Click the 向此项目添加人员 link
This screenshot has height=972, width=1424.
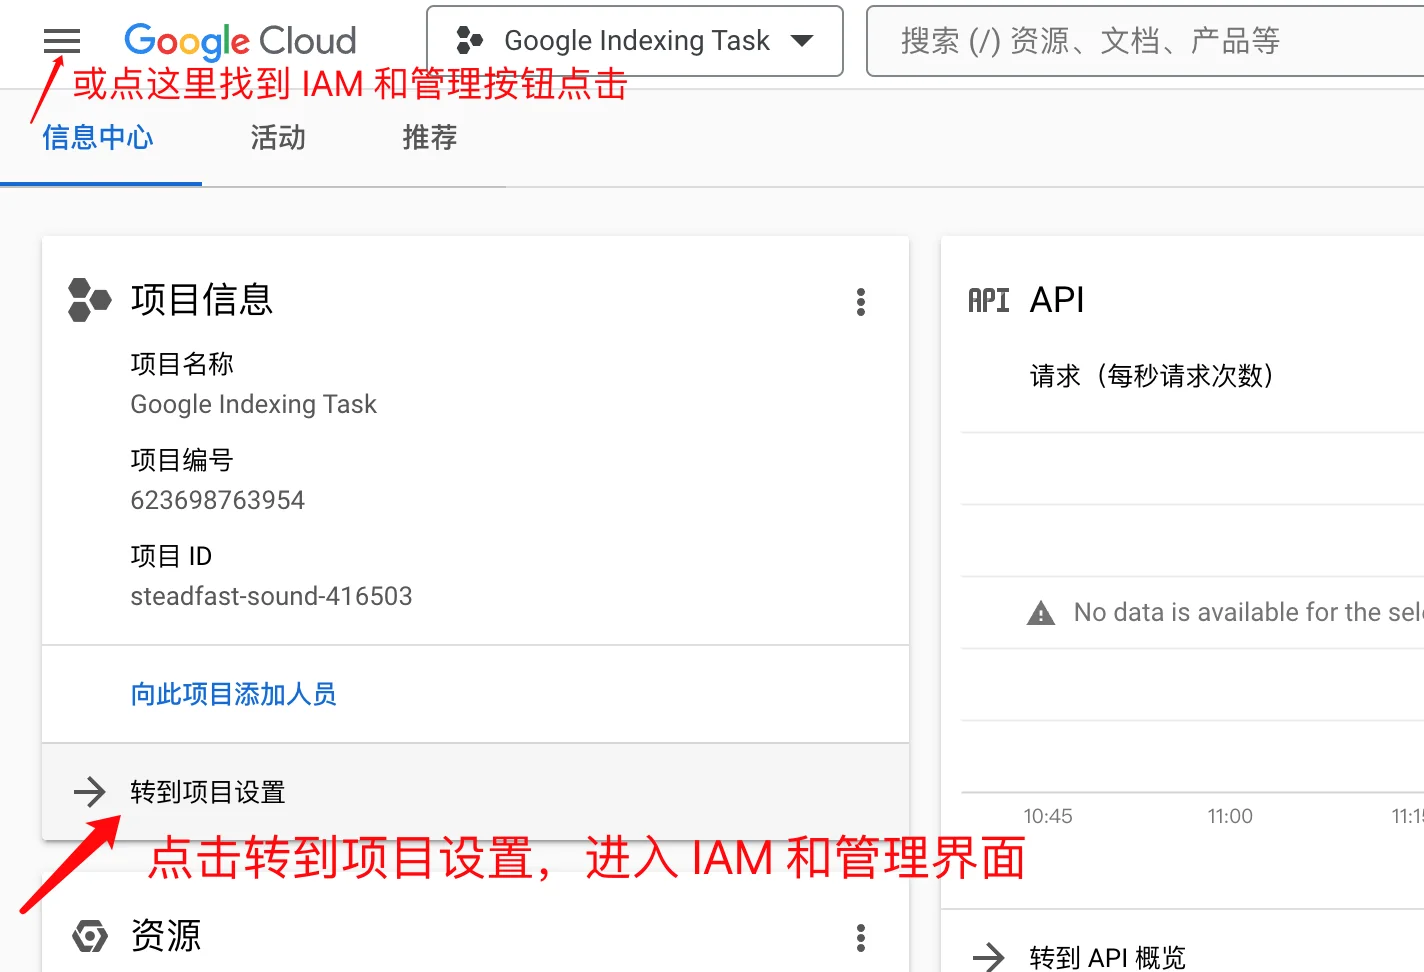point(234,694)
